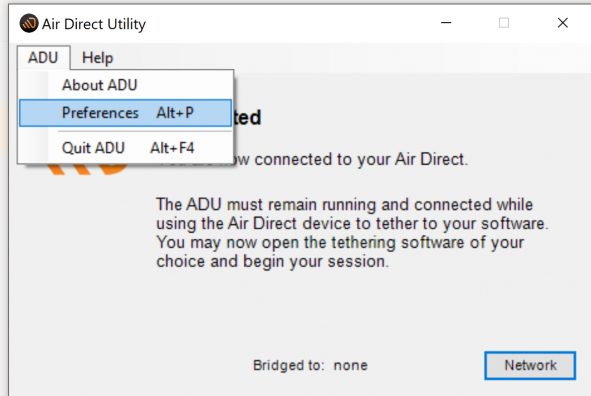The width and height of the screenshot is (591, 396).
Task: Click the 'Bridged to:' label
Action: (x=288, y=365)
